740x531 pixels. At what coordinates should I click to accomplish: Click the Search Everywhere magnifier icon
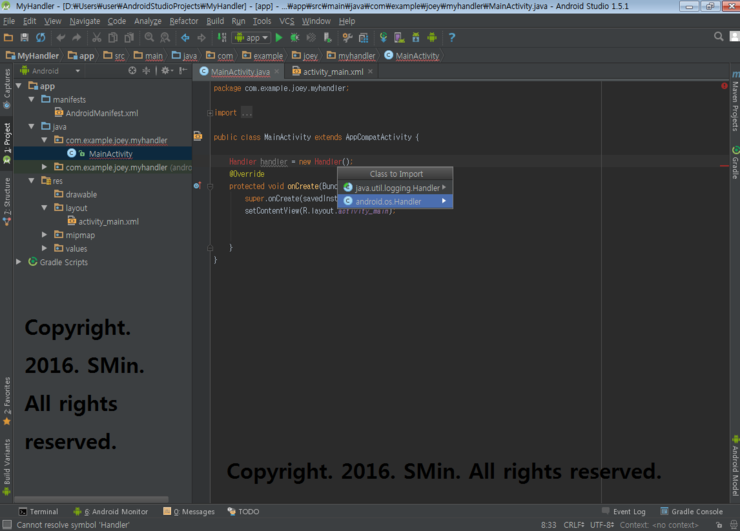click(x=718, y=36)
